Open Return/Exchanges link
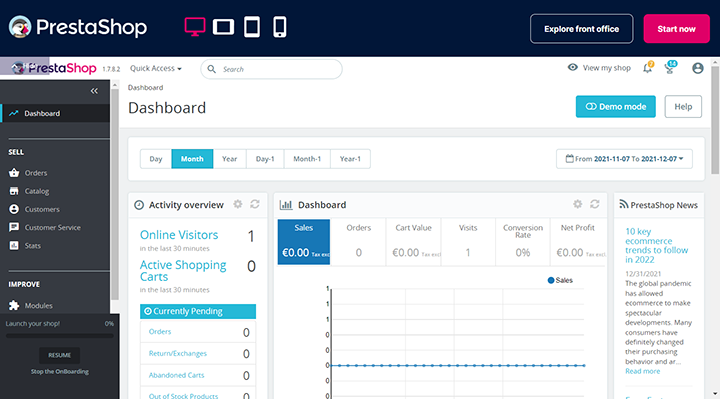Viewport: 720px width, 399px height. tap(178, 353)
